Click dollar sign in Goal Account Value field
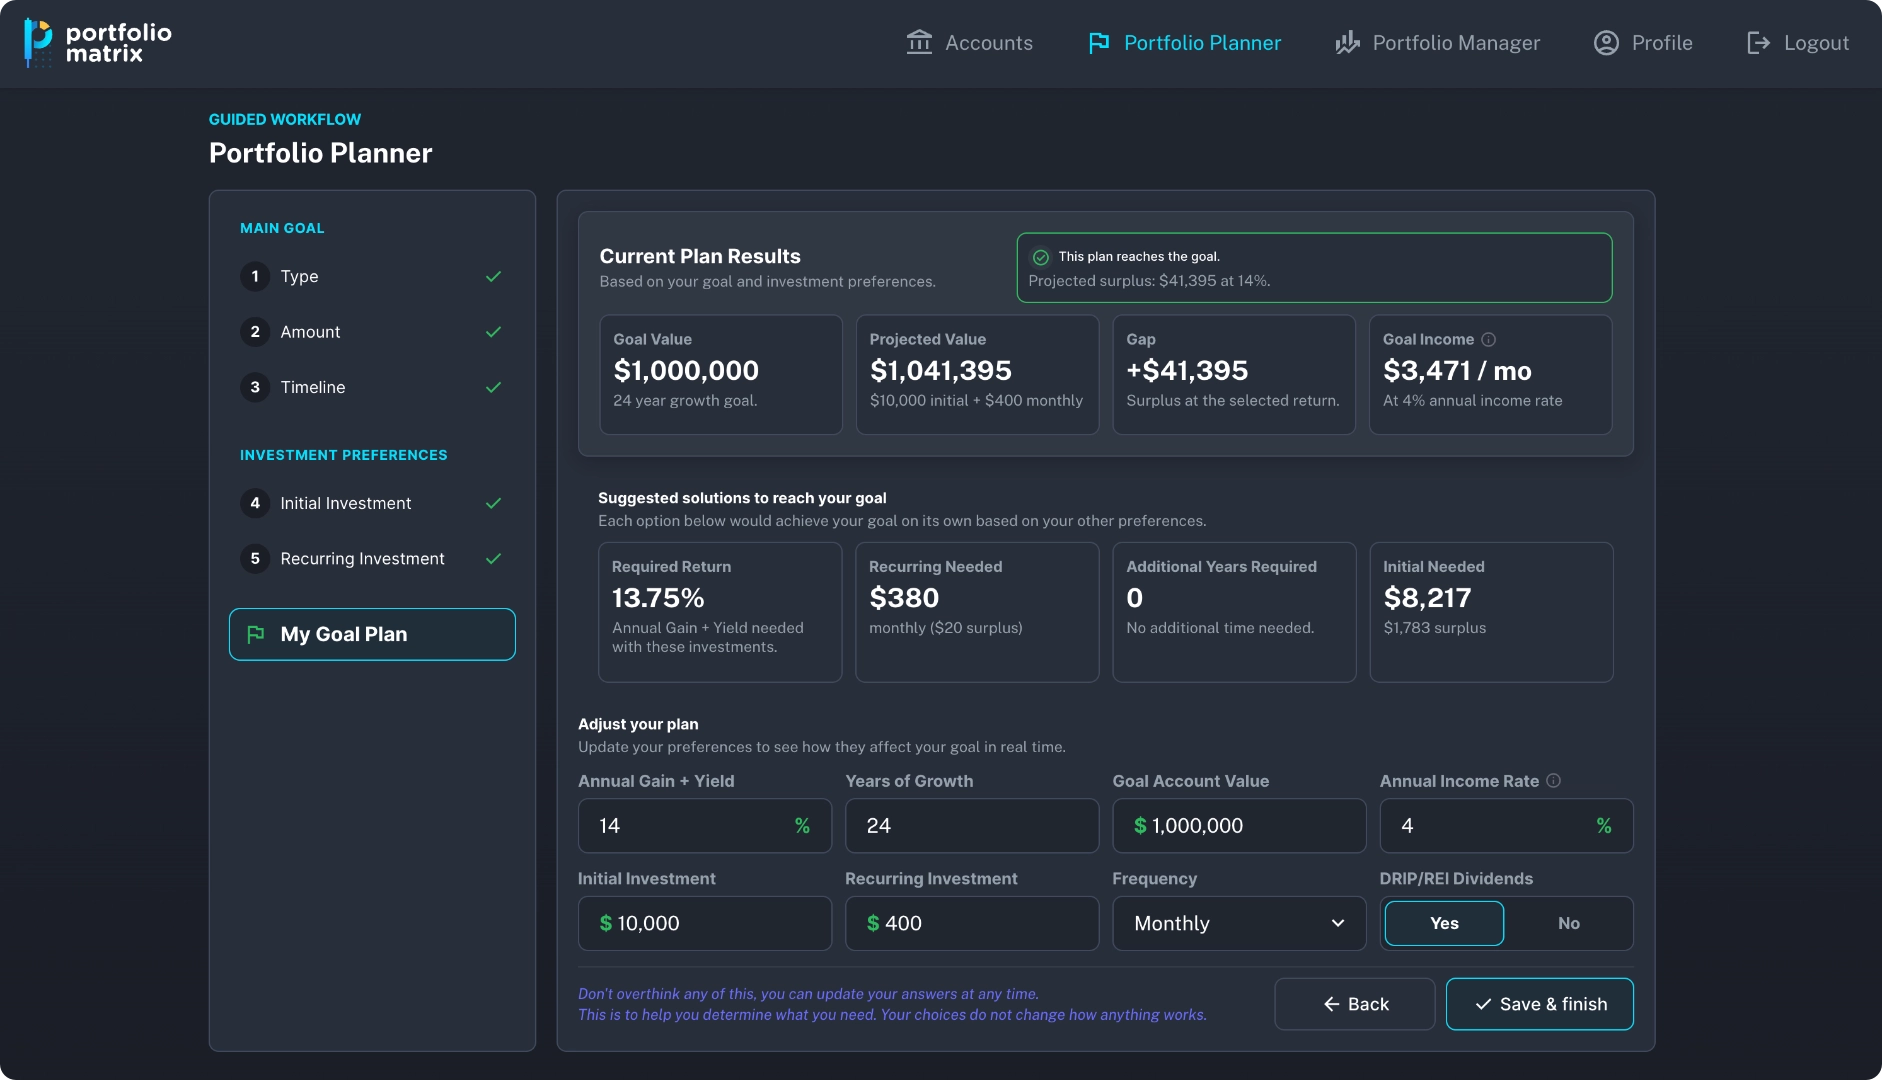Viewport: 1882px width, 1080px height. tap(1140, 826)
